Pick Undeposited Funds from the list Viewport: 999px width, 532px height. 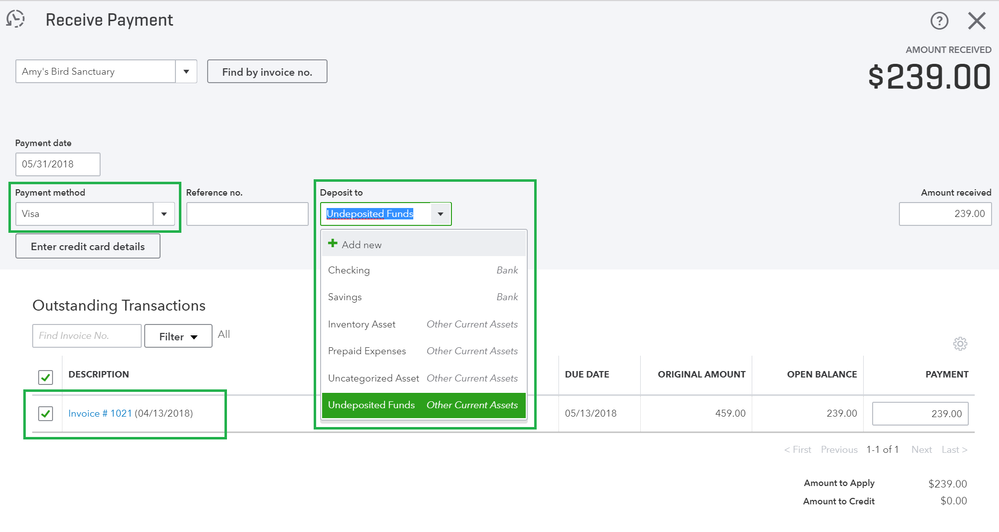[371, 405]
